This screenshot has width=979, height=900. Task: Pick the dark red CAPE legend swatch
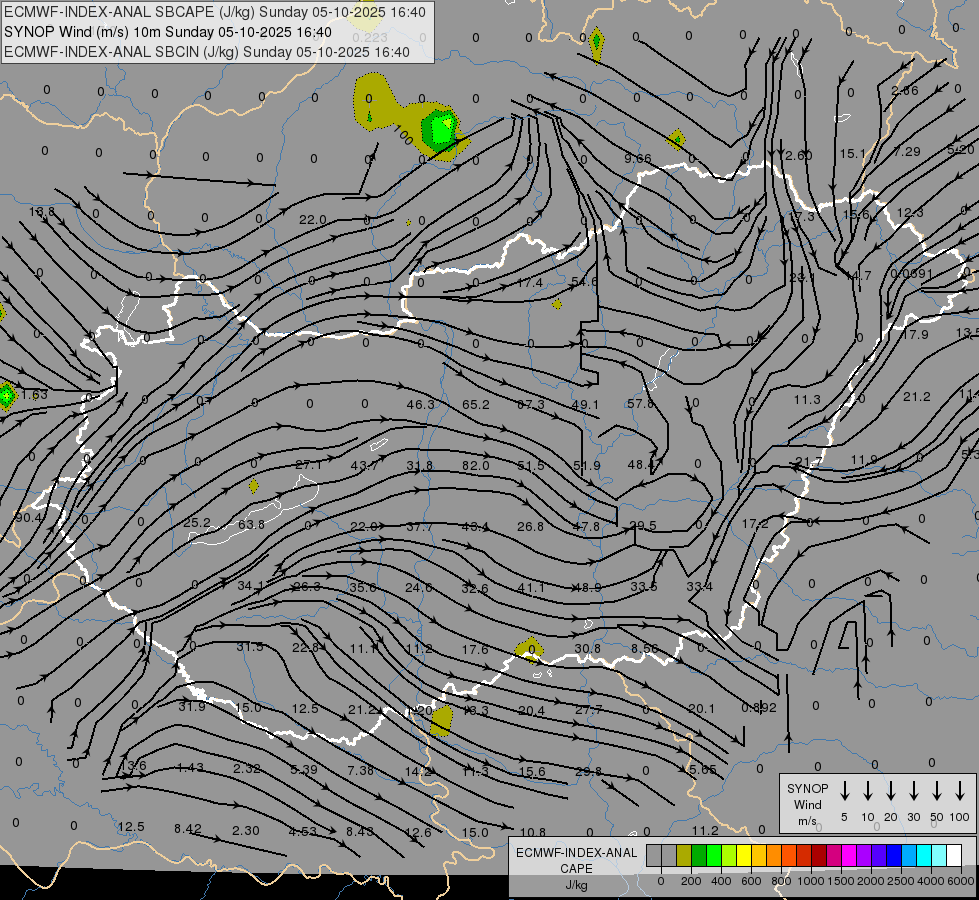(x=819, y=856)
